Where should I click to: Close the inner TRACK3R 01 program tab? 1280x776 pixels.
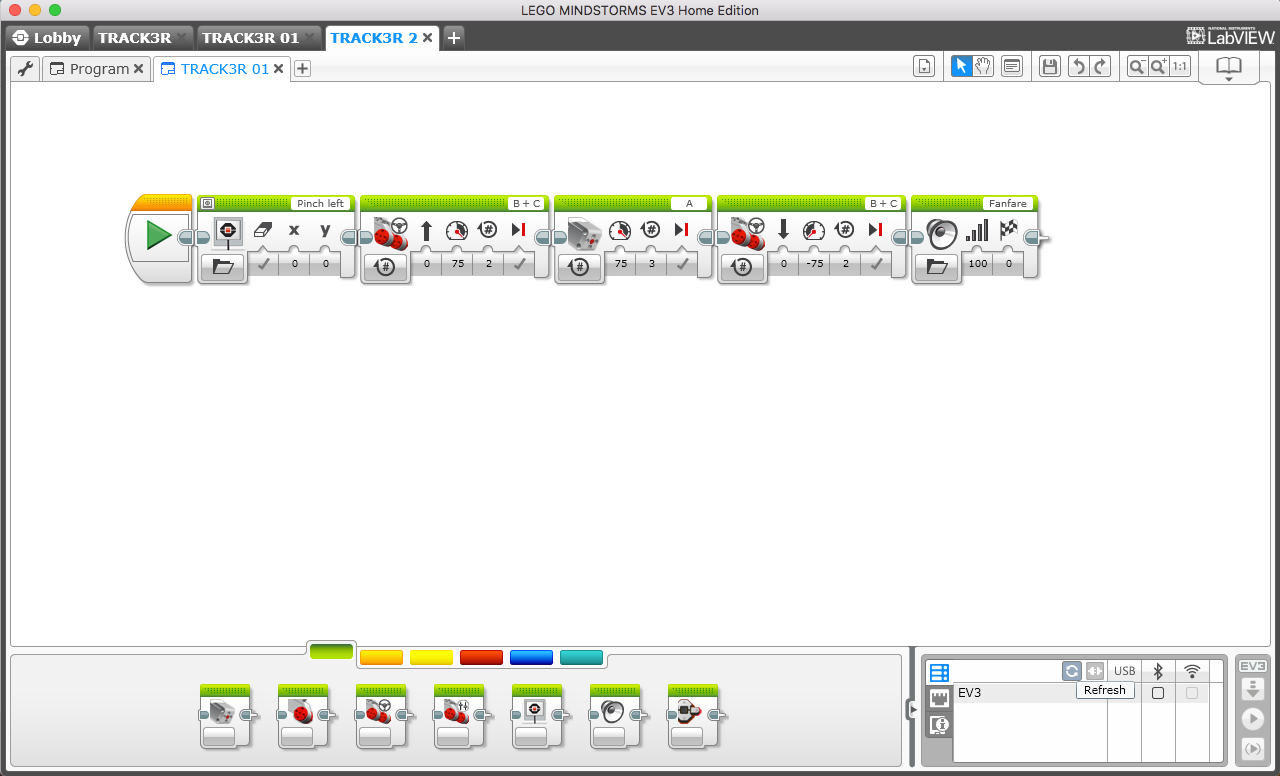tap(279, 69)
